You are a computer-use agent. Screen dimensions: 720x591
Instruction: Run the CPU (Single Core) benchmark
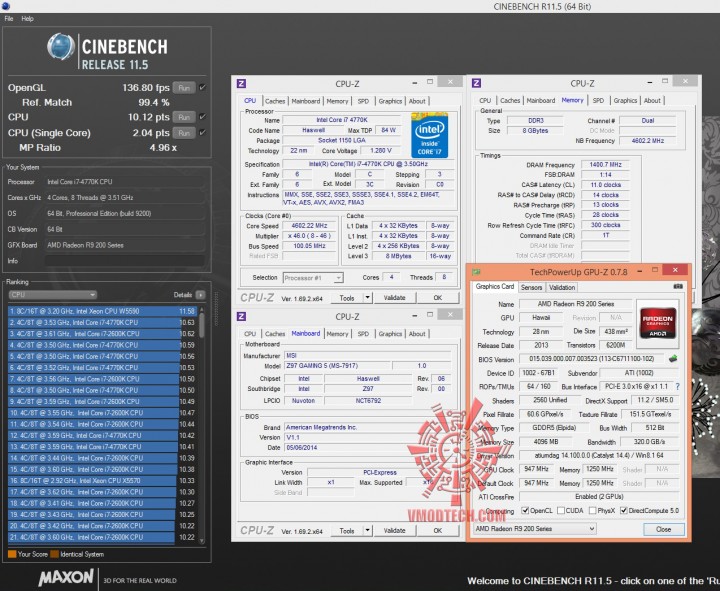(184, 133)
